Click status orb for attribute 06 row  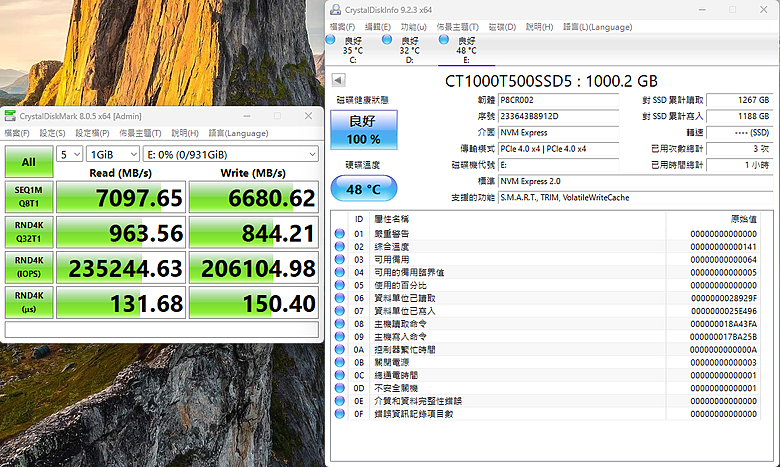tap(340, 298)
